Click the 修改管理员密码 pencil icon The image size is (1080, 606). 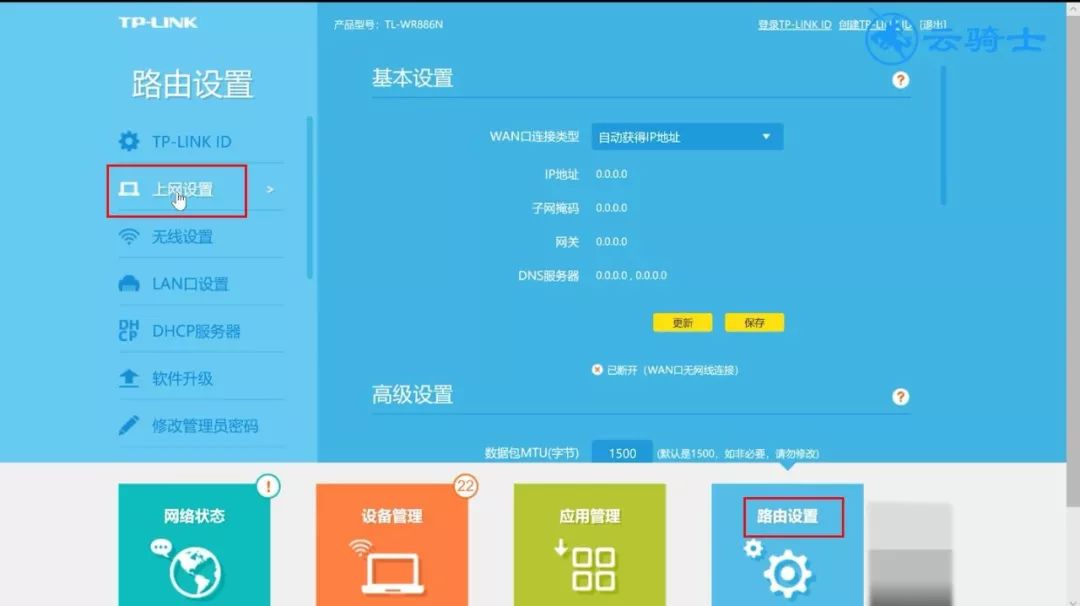129,426
